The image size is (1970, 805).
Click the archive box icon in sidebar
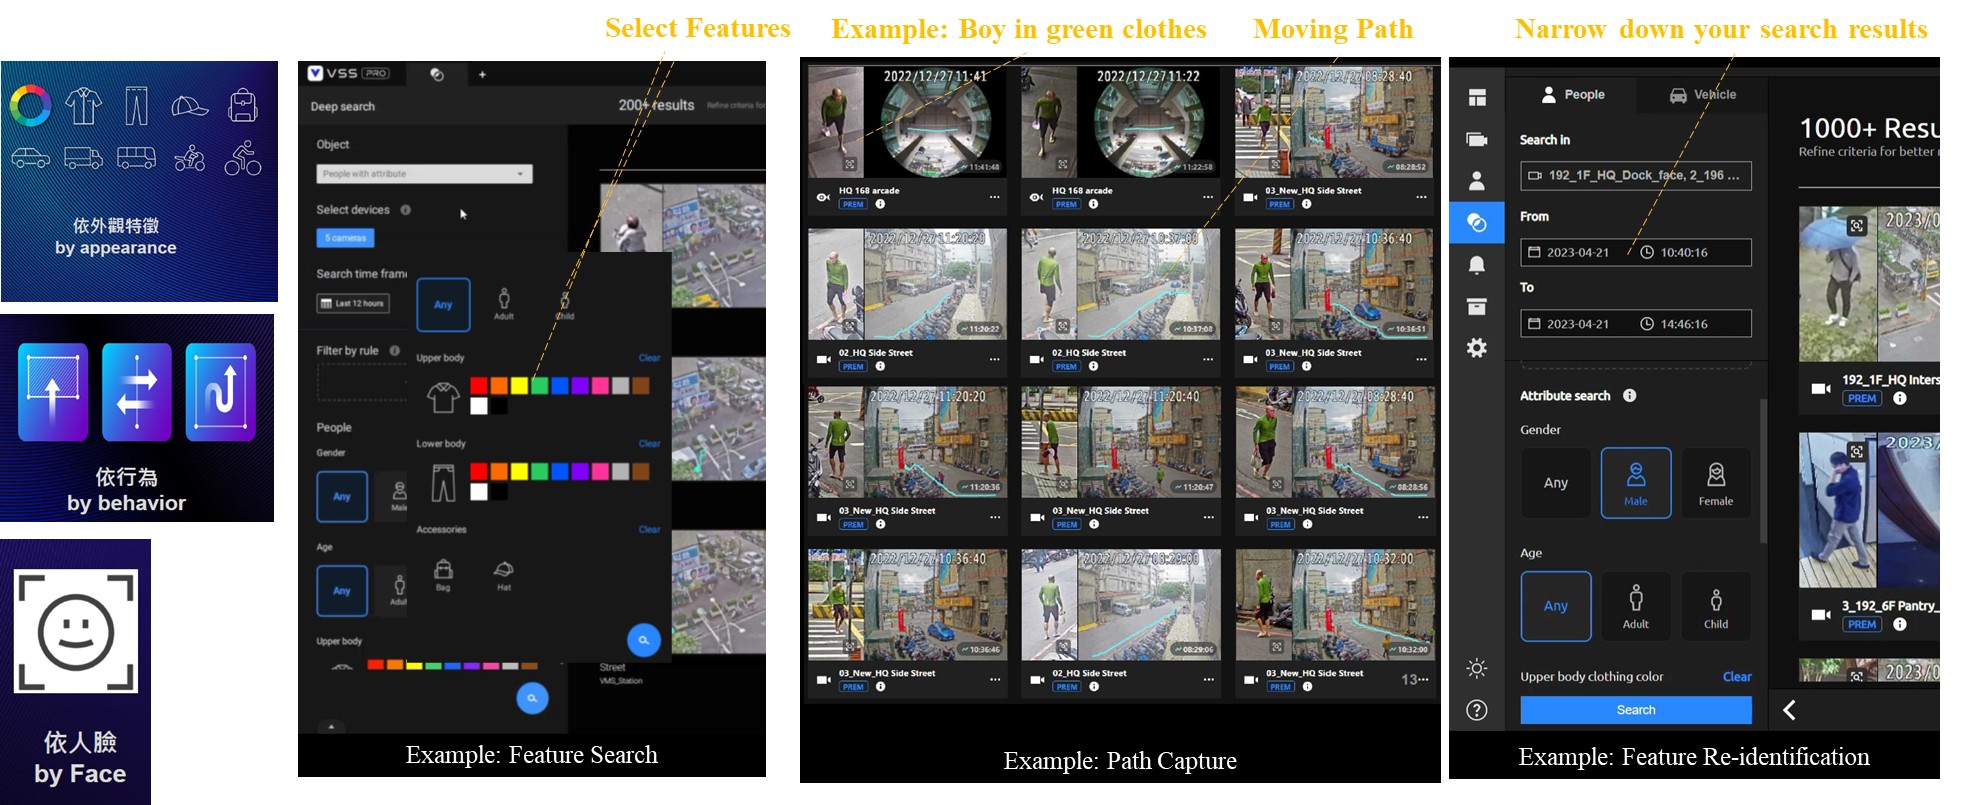[1476, 307]
